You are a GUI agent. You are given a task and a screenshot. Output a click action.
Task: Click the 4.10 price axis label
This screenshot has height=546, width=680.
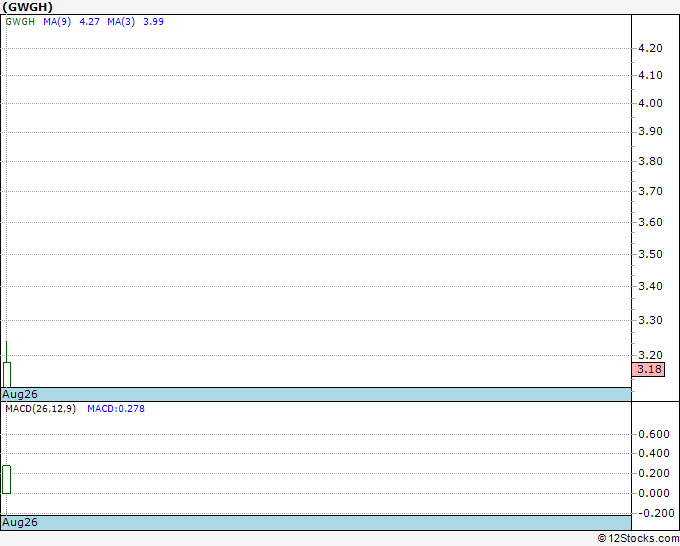651,75
